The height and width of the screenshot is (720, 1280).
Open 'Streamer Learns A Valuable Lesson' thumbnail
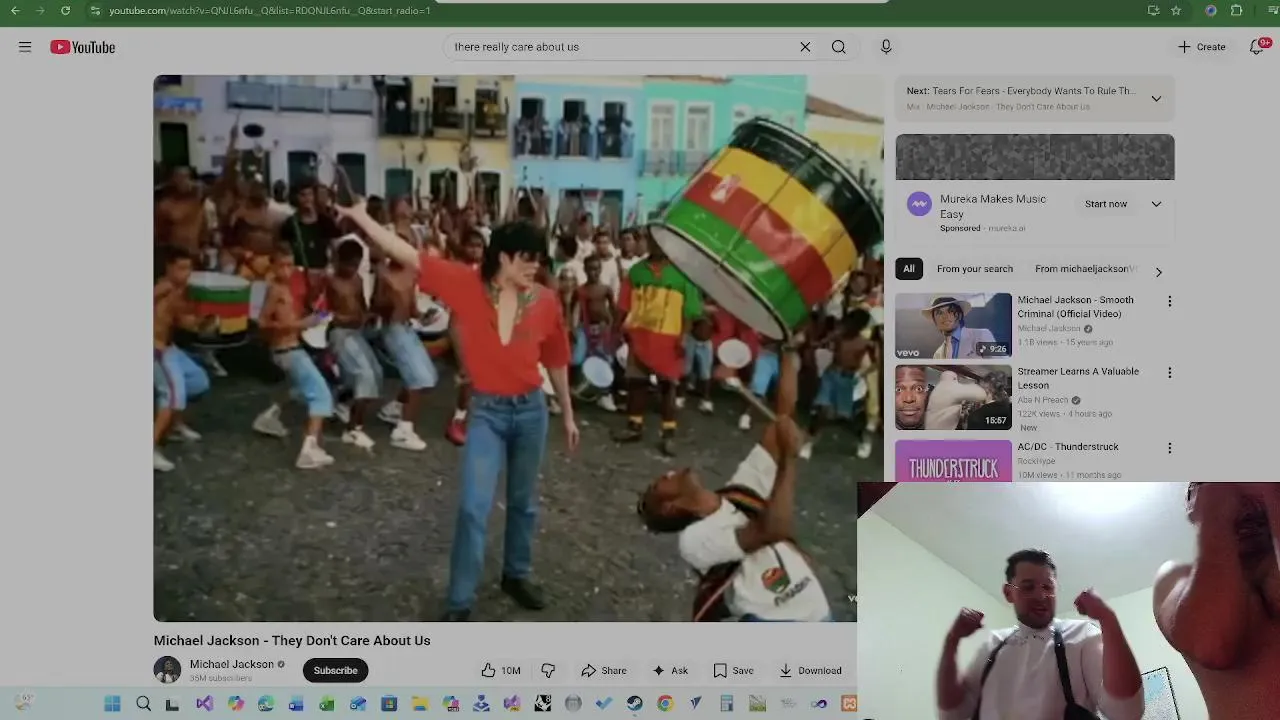(x=953, y=397)
